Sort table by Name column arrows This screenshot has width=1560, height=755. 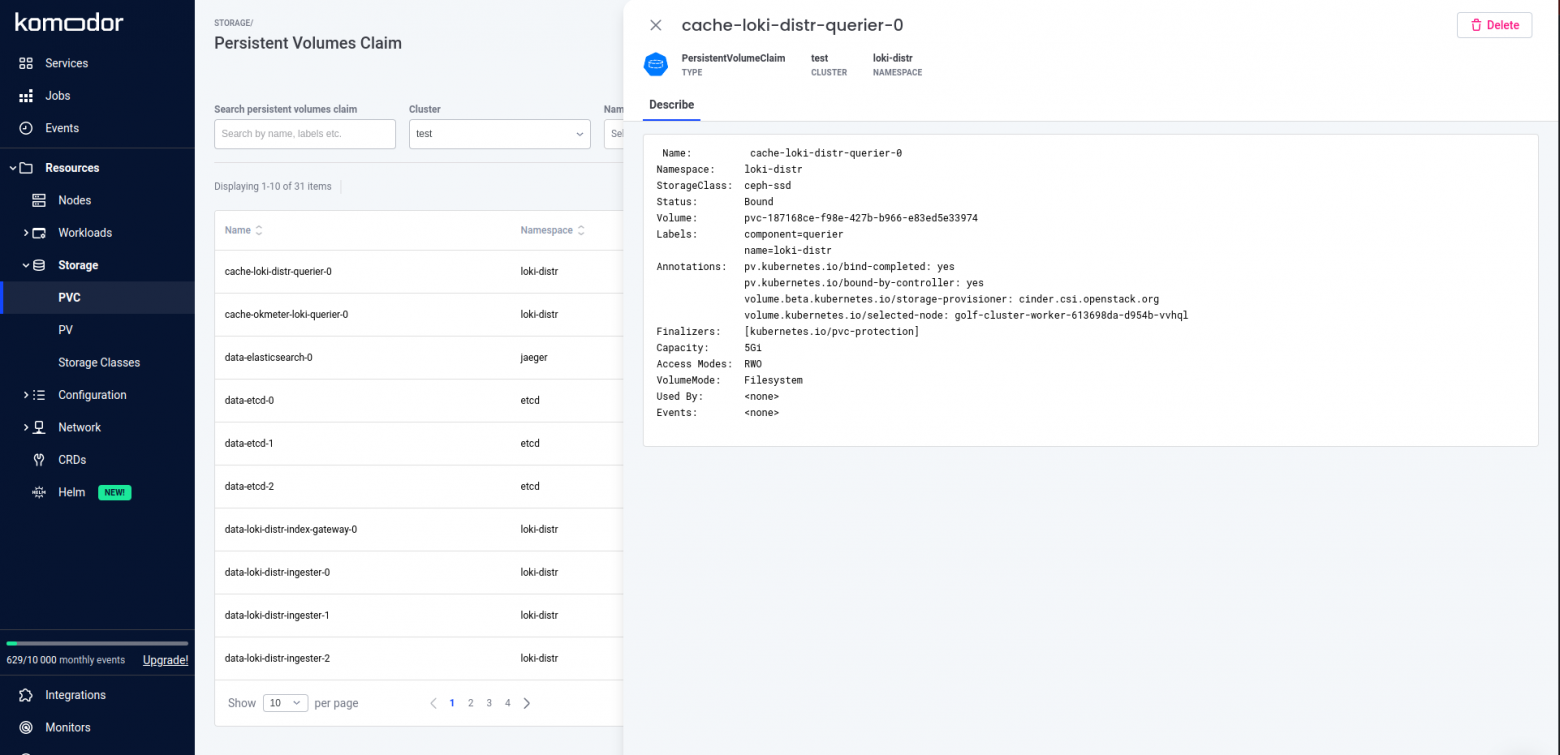coord(259,230)
